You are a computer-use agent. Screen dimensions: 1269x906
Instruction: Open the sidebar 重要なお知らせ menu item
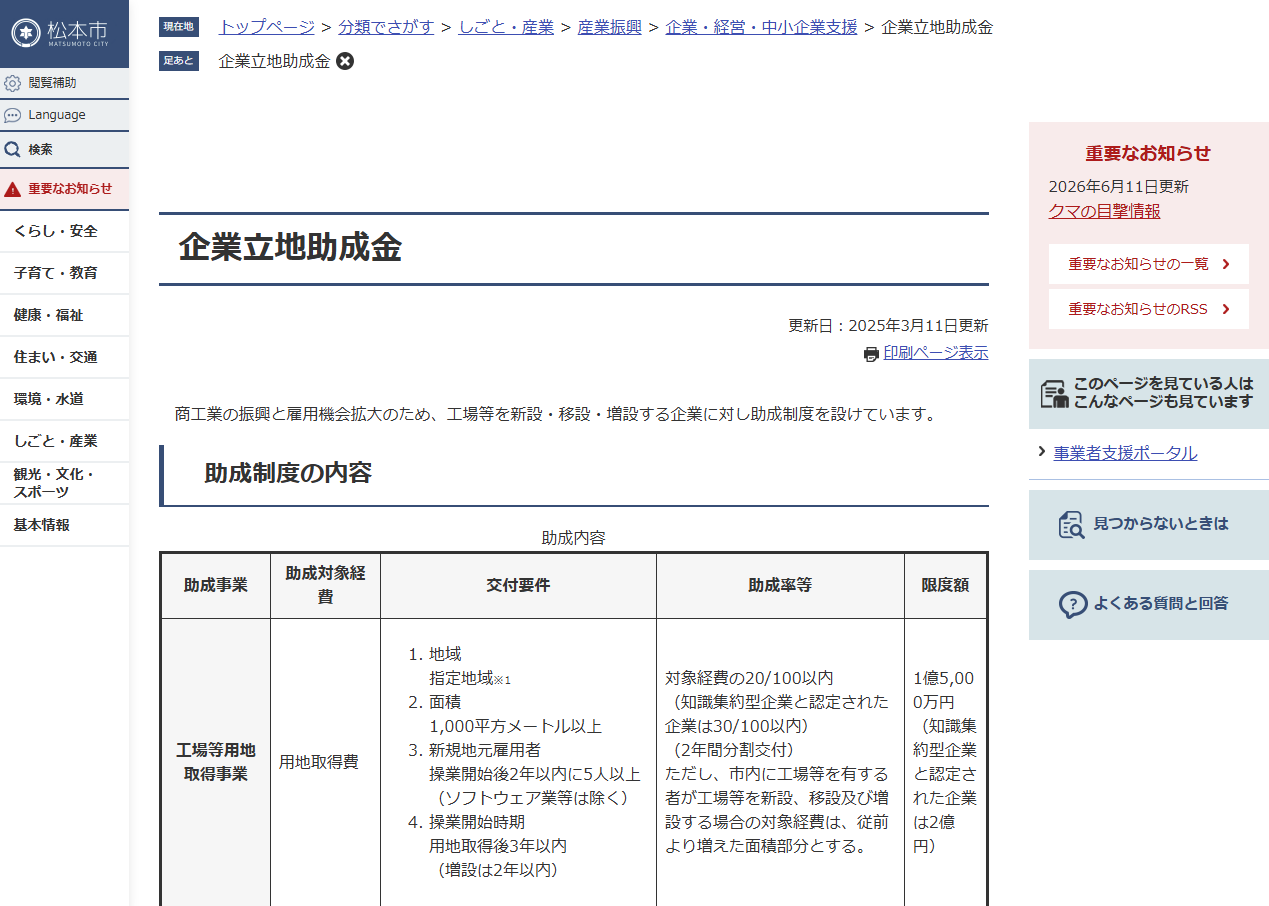coord(65,188)
